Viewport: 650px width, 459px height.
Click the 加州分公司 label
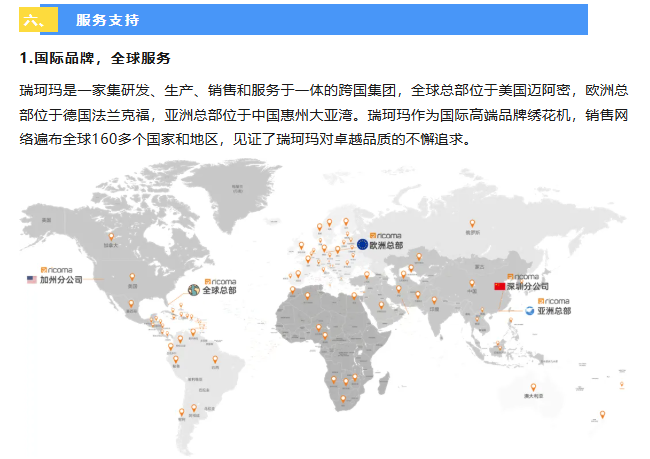[x=63, y=280]
